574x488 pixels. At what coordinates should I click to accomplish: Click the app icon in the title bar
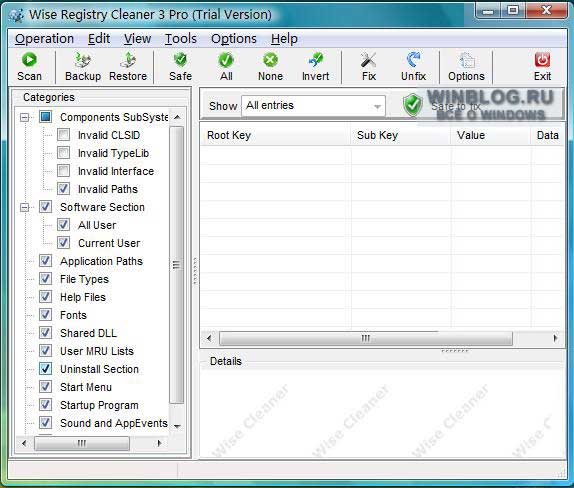[16, 15]
